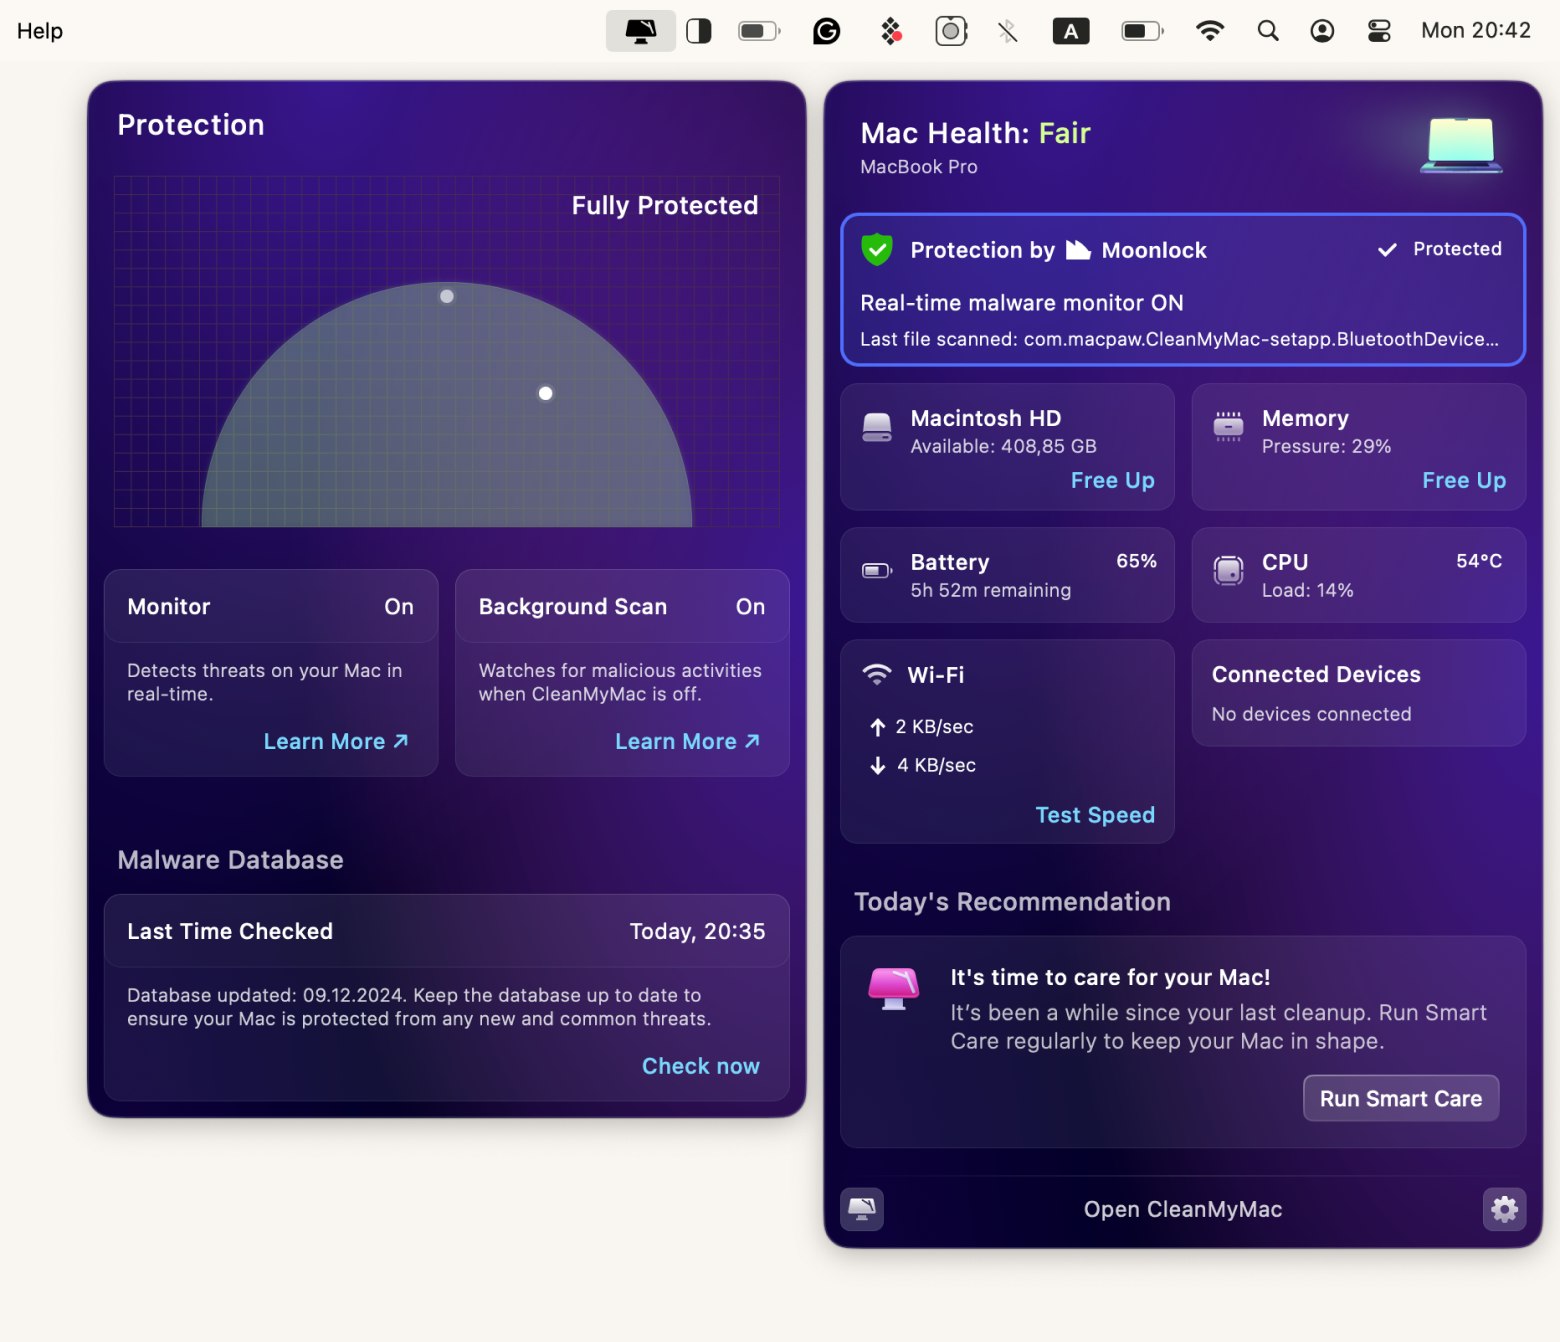Toggle the Background Scan On status

(x=751, y=607)
